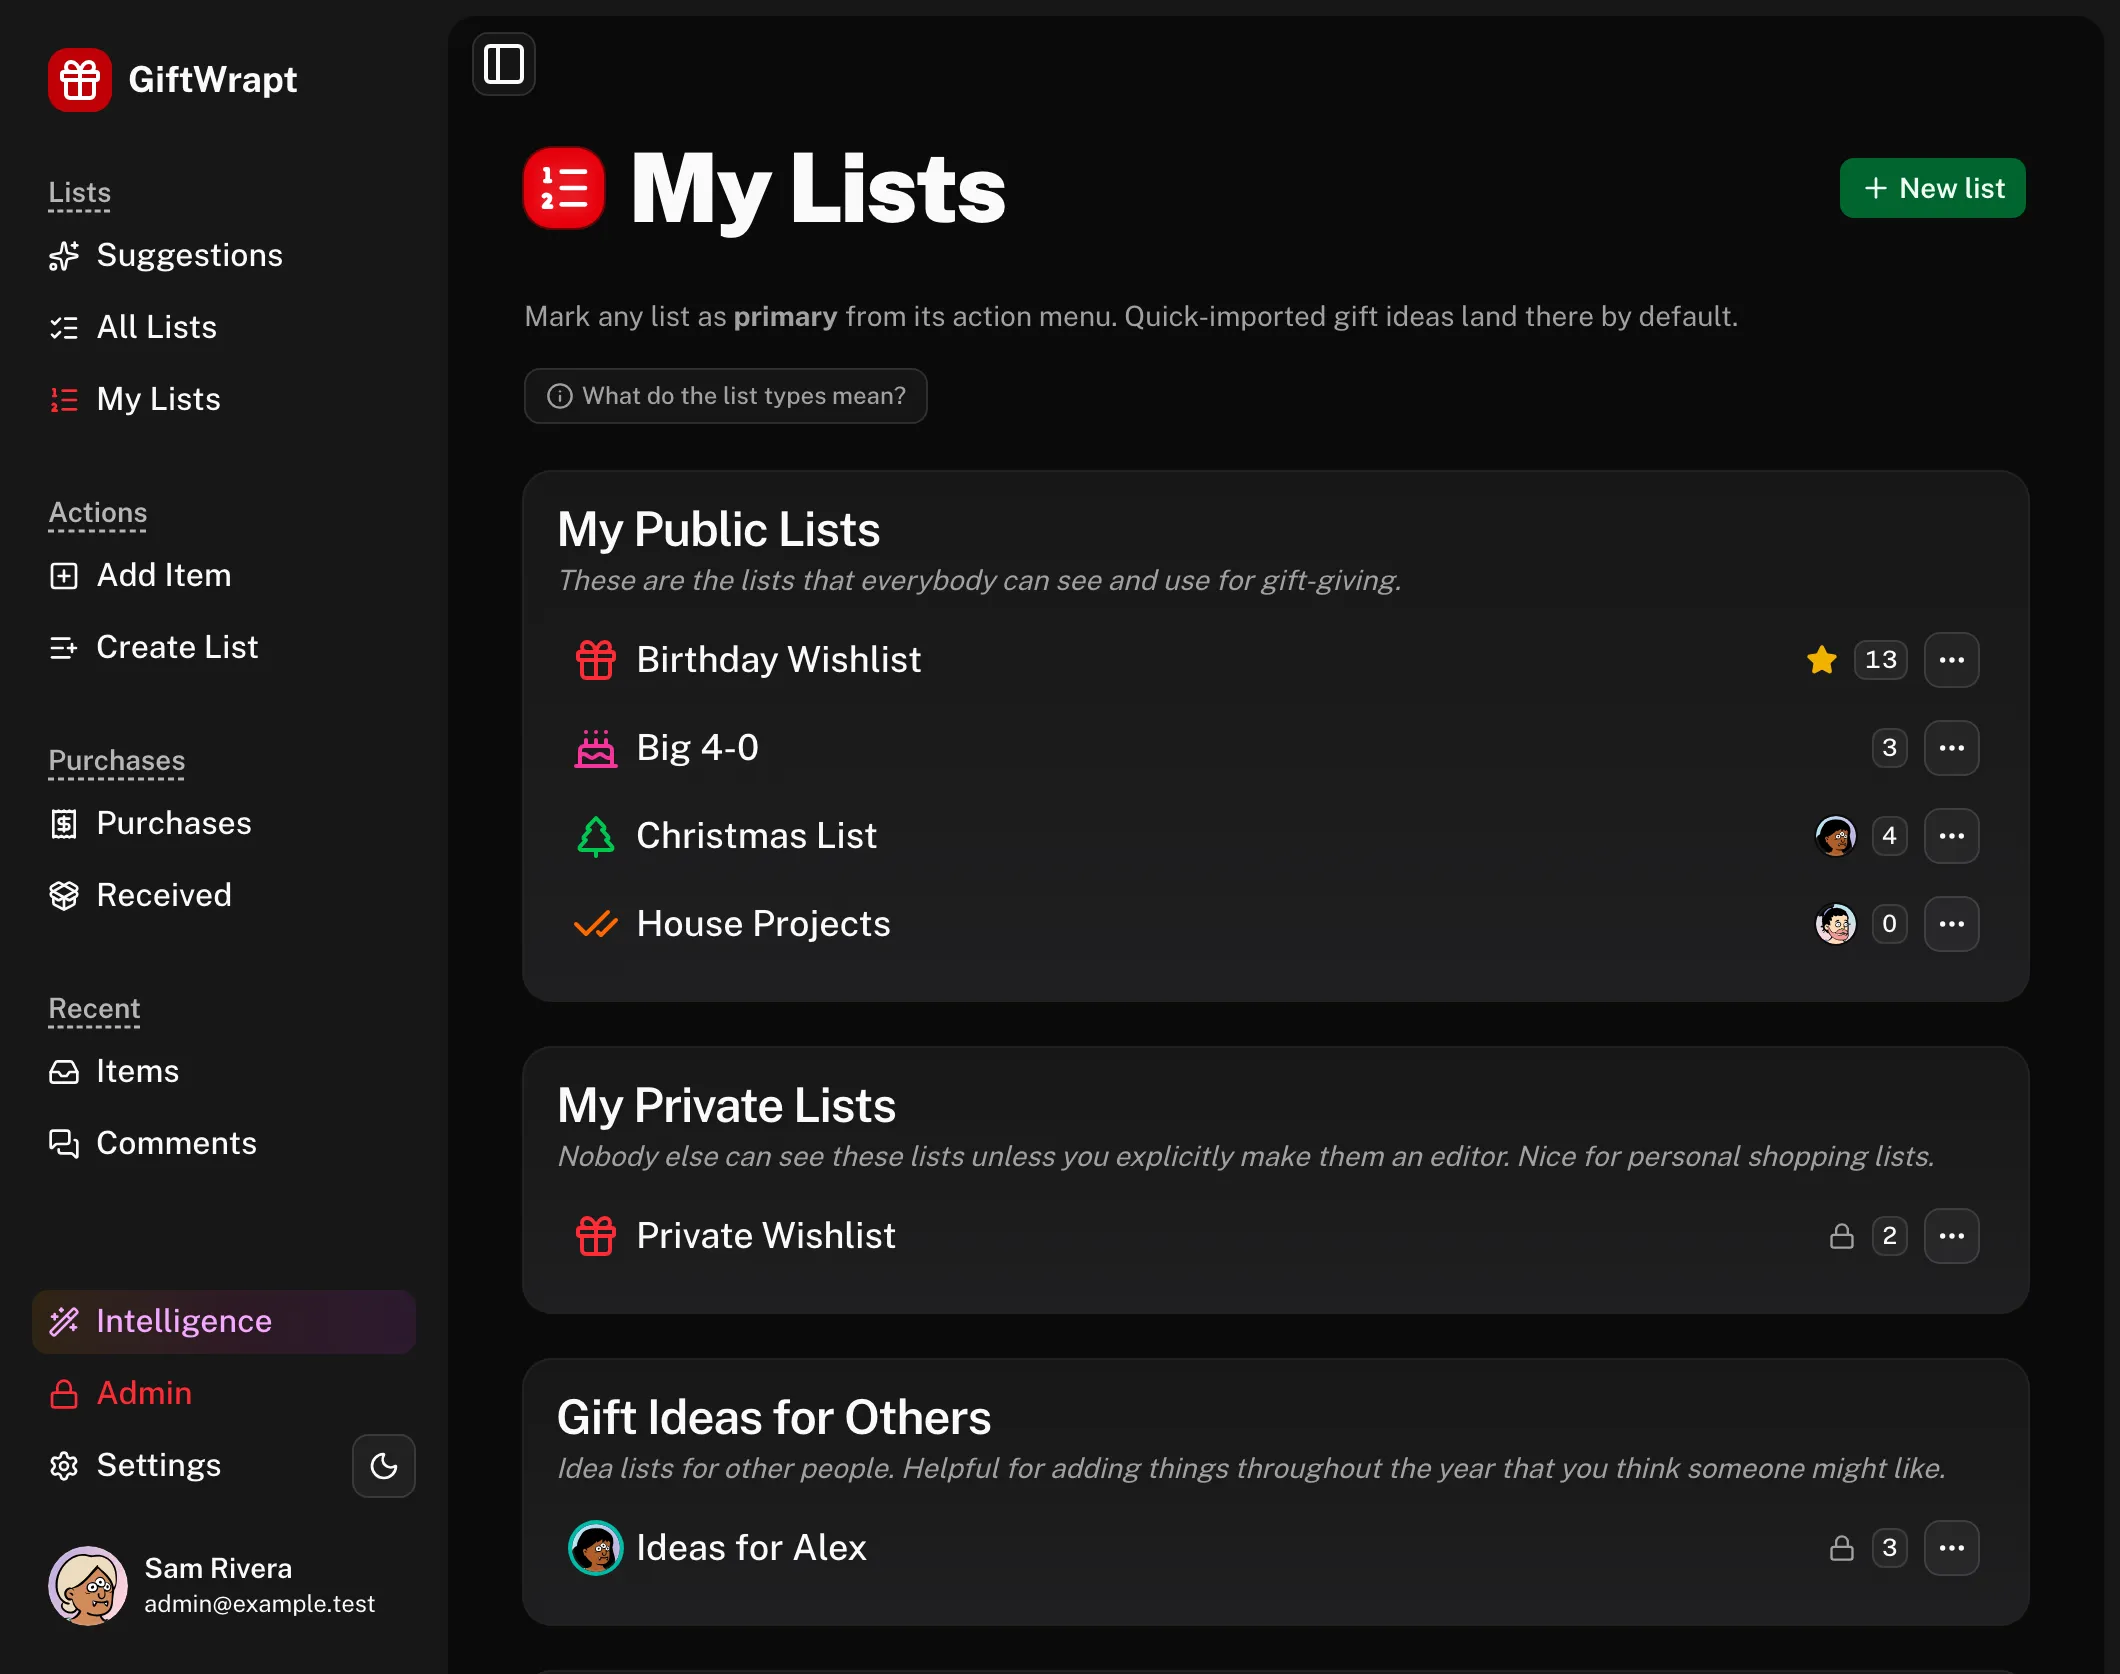Click the green New list button
This screenshot has width=2120, height=1674.
click(x=1933, y=188)
